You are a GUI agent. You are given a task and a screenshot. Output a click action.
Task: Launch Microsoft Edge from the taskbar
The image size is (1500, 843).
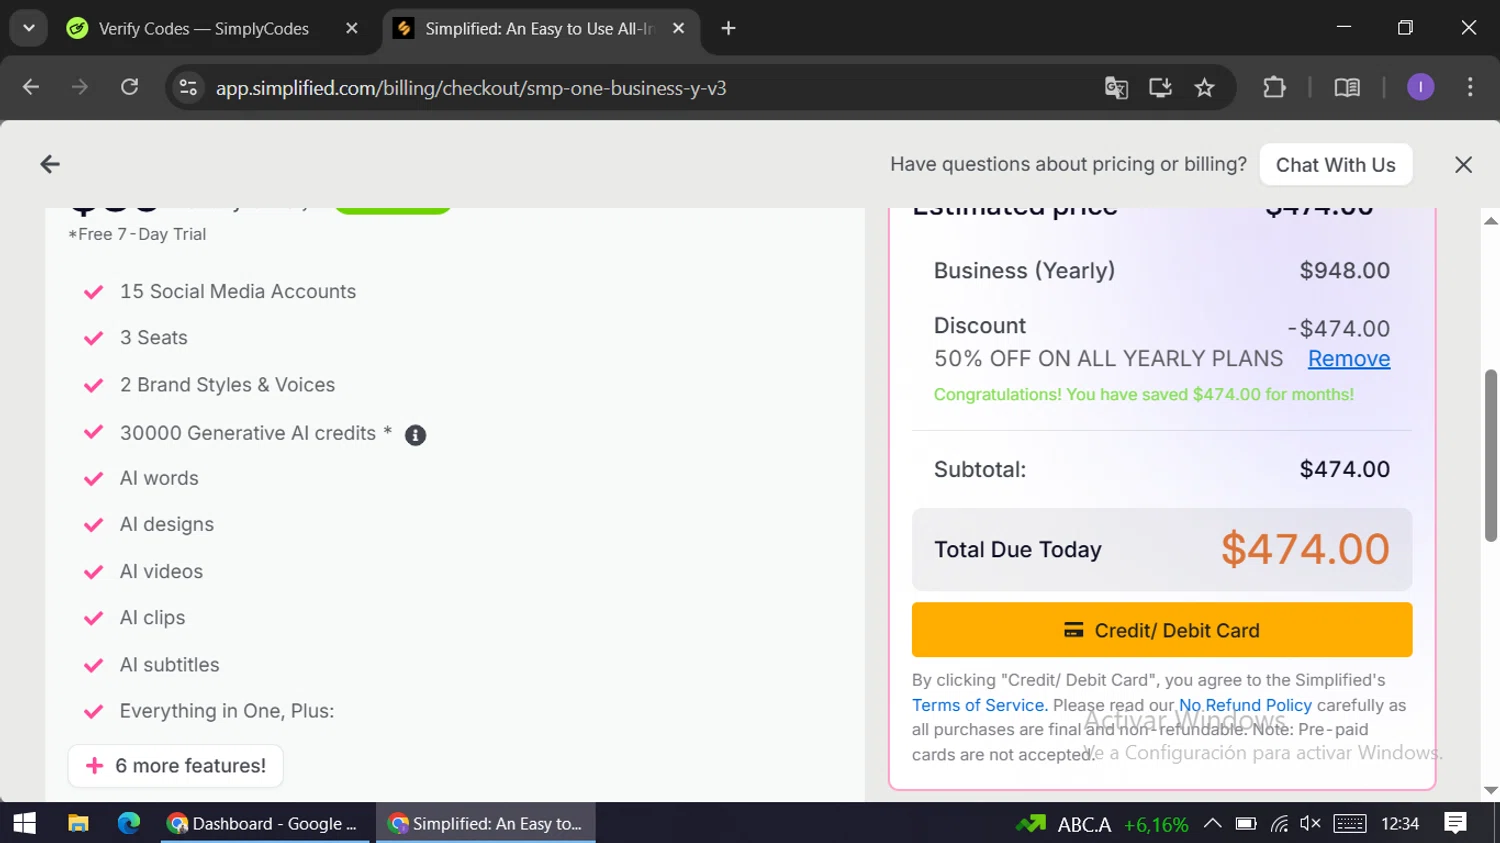pos(129,823)
